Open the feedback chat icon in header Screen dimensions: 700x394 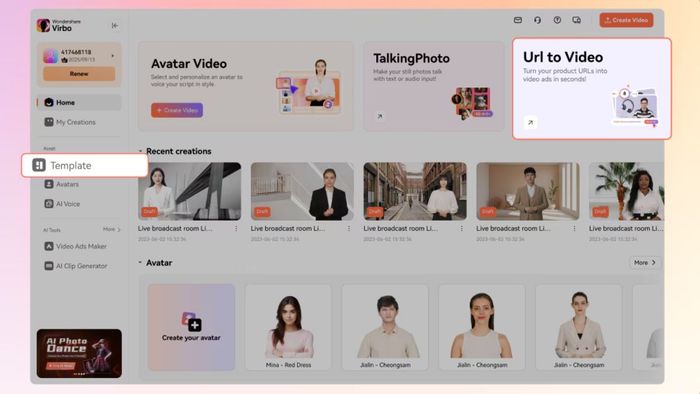pyautogui.click(x=577, y=20)
